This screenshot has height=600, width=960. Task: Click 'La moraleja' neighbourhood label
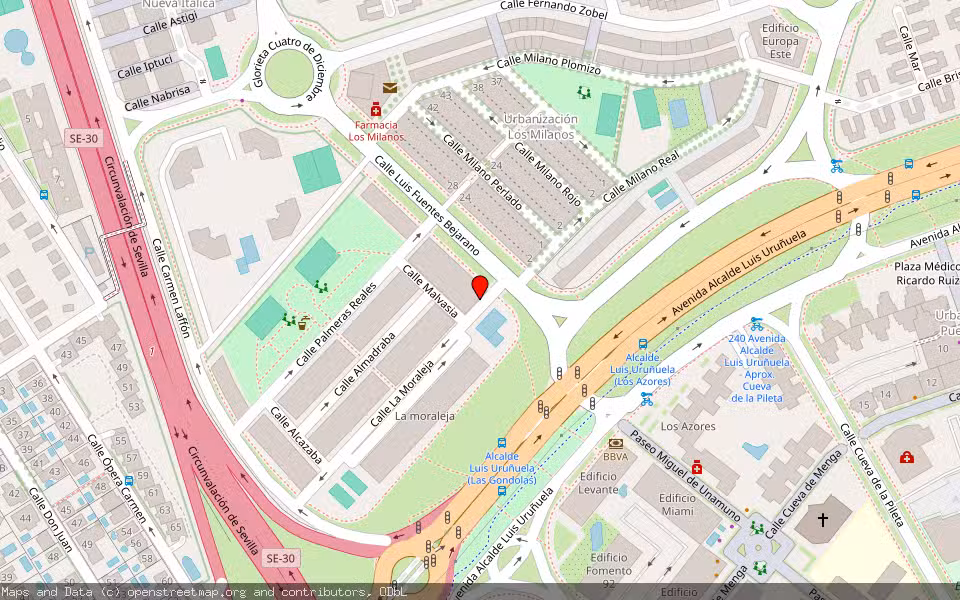pos(425,416)
